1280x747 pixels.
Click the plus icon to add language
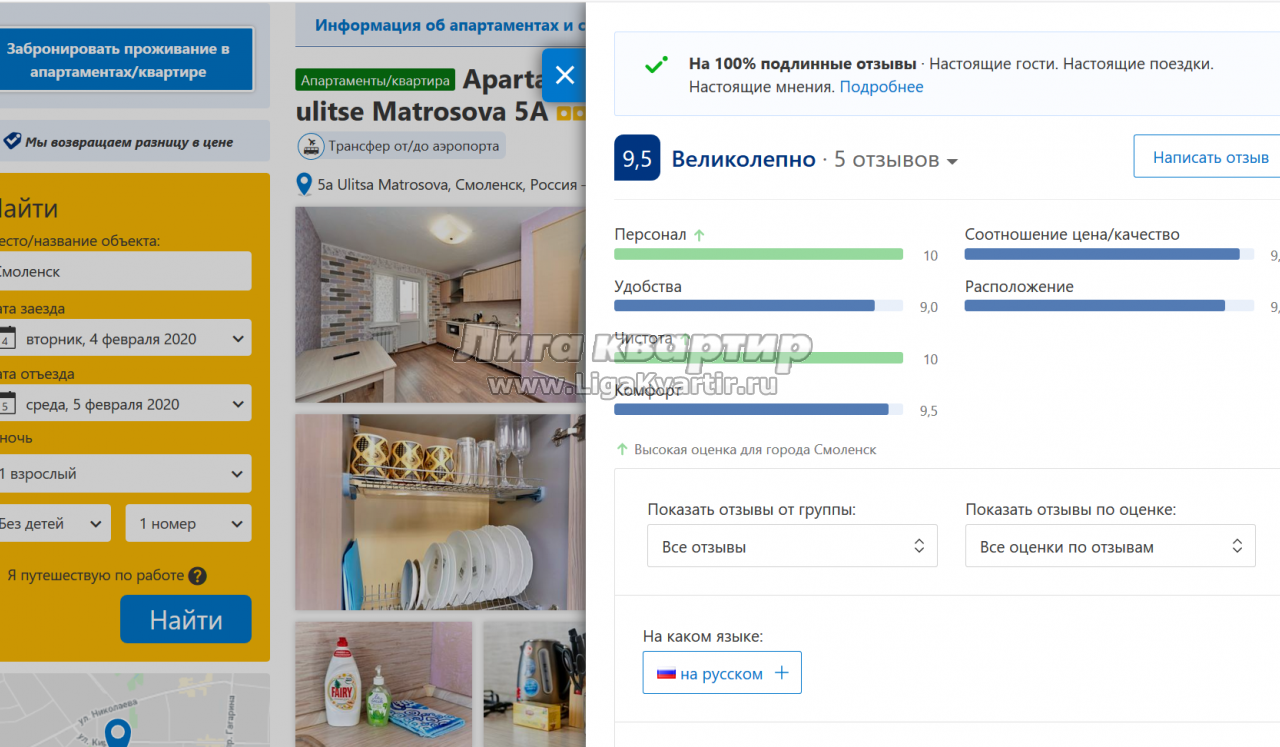[782, 673]
